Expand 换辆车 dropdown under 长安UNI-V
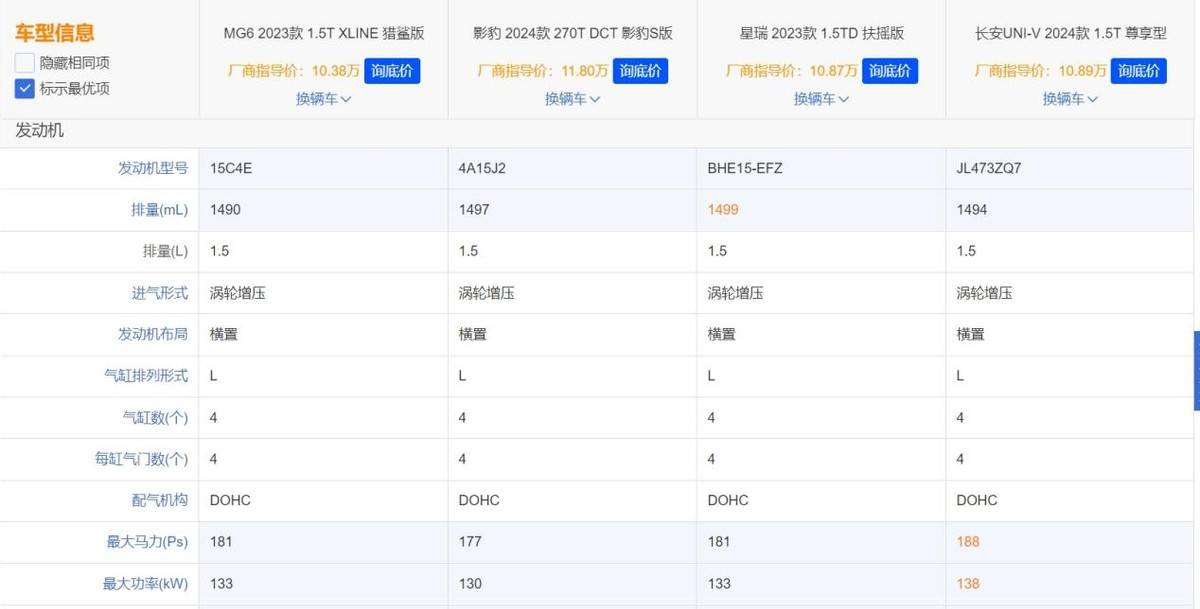Screen dimensions: 1200x609 (1070, 99)
